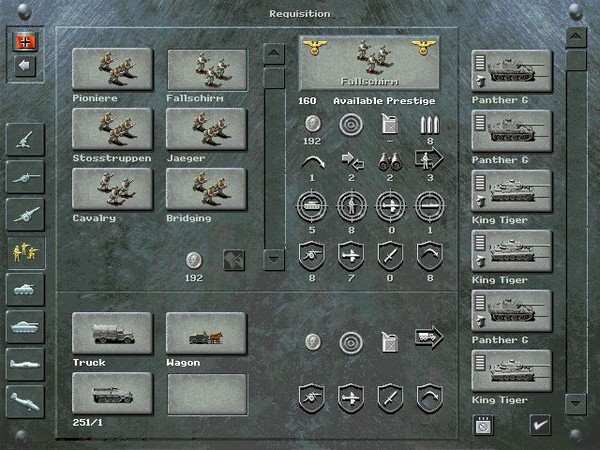Screen dimensions: 600x450
Task: Select the 251/1 halftrack transport
Action: (112, 393)
